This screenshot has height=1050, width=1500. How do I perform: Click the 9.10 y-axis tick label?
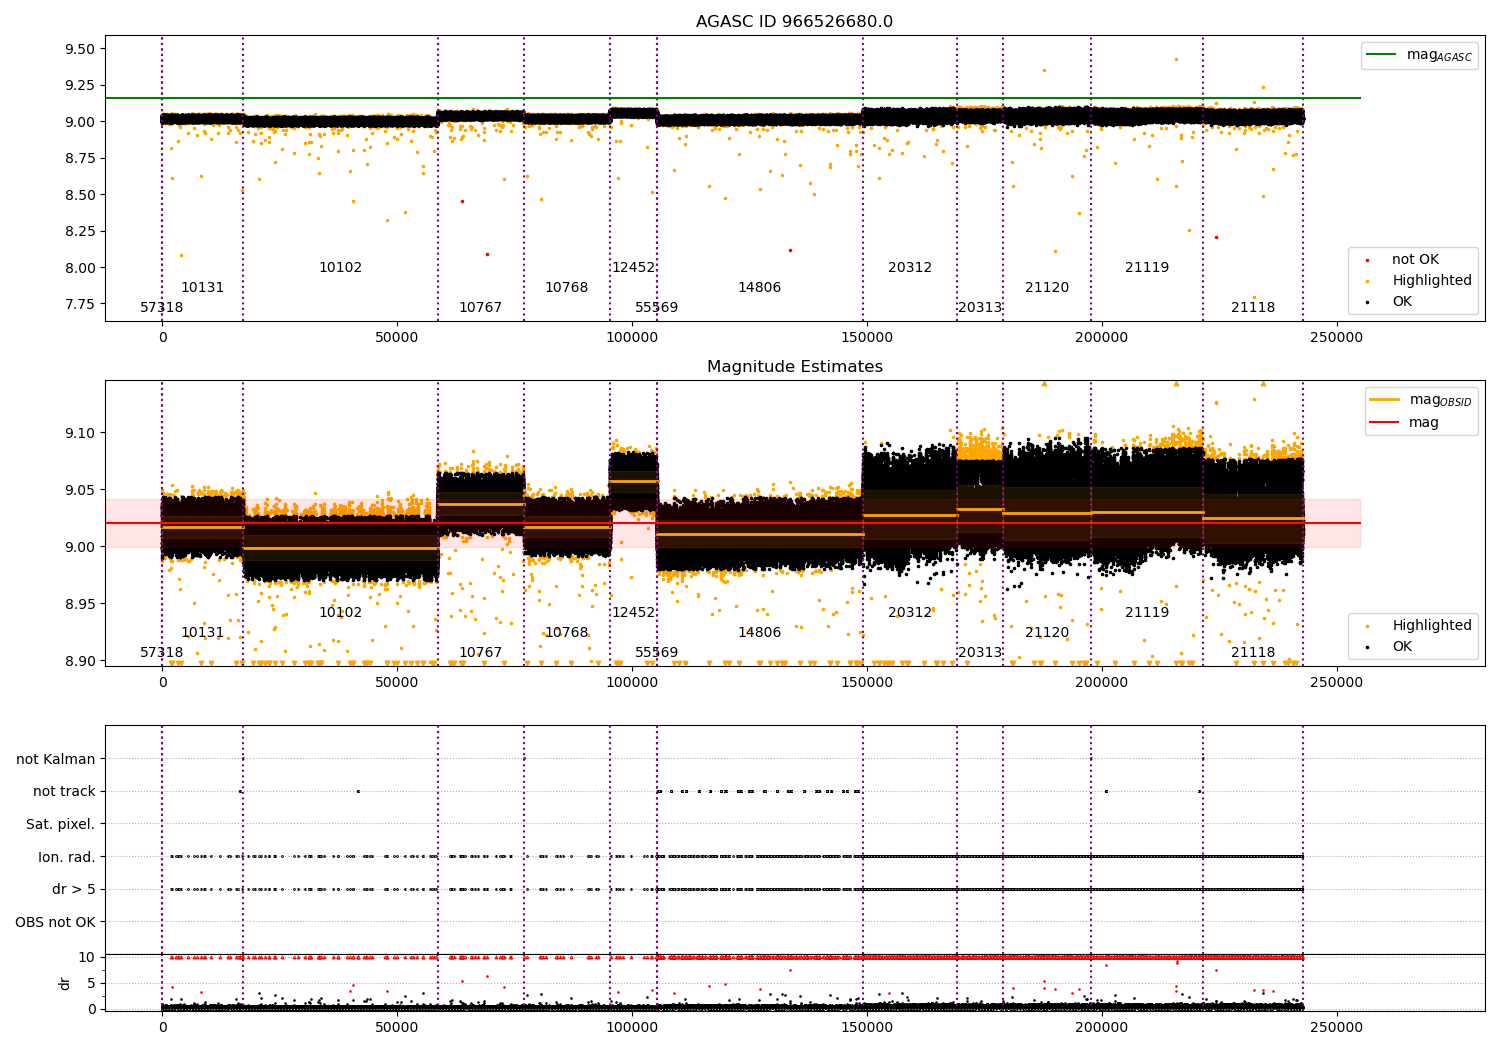click(80, 433)
